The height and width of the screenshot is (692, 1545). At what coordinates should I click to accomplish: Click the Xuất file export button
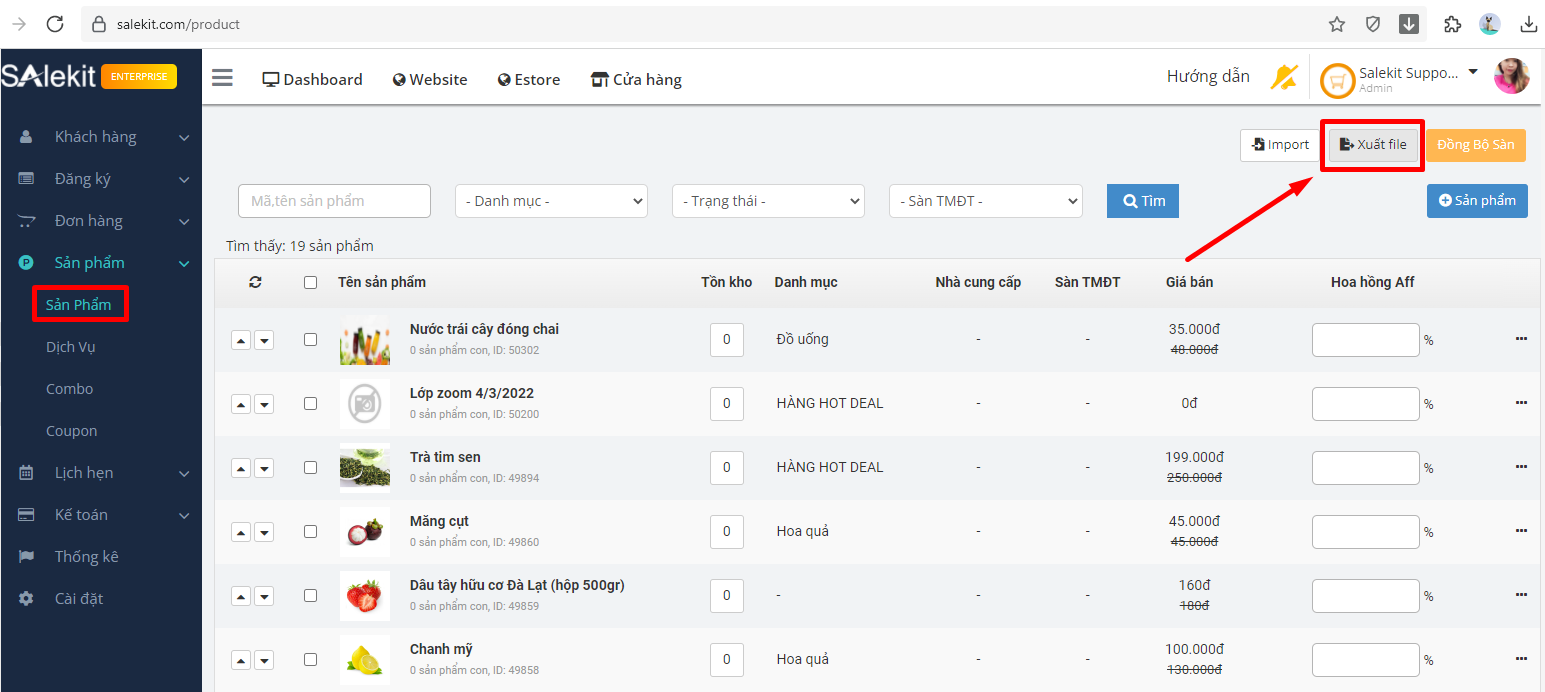(x=1373, y=145)
